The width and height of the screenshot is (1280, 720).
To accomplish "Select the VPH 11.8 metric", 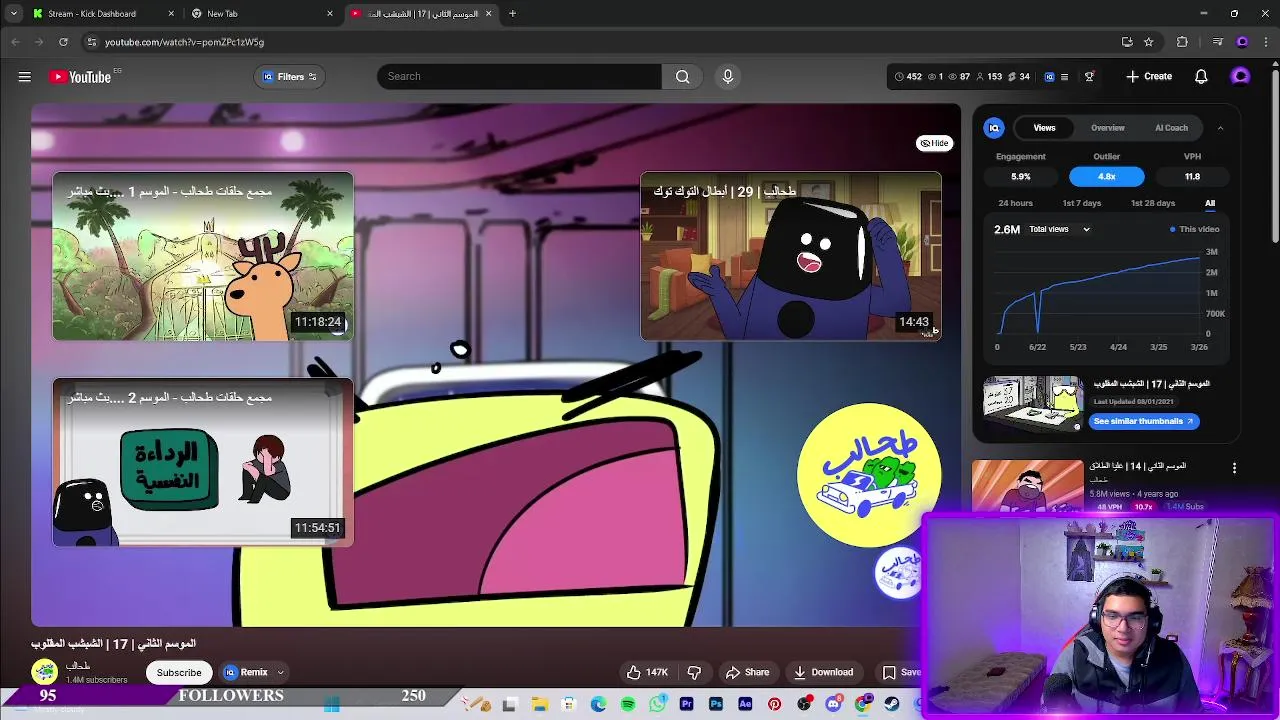I will pos(1192,176).
